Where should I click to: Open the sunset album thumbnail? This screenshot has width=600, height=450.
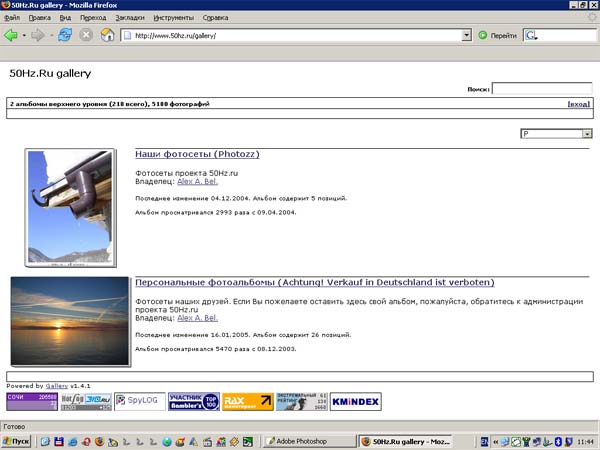(70, 321)
